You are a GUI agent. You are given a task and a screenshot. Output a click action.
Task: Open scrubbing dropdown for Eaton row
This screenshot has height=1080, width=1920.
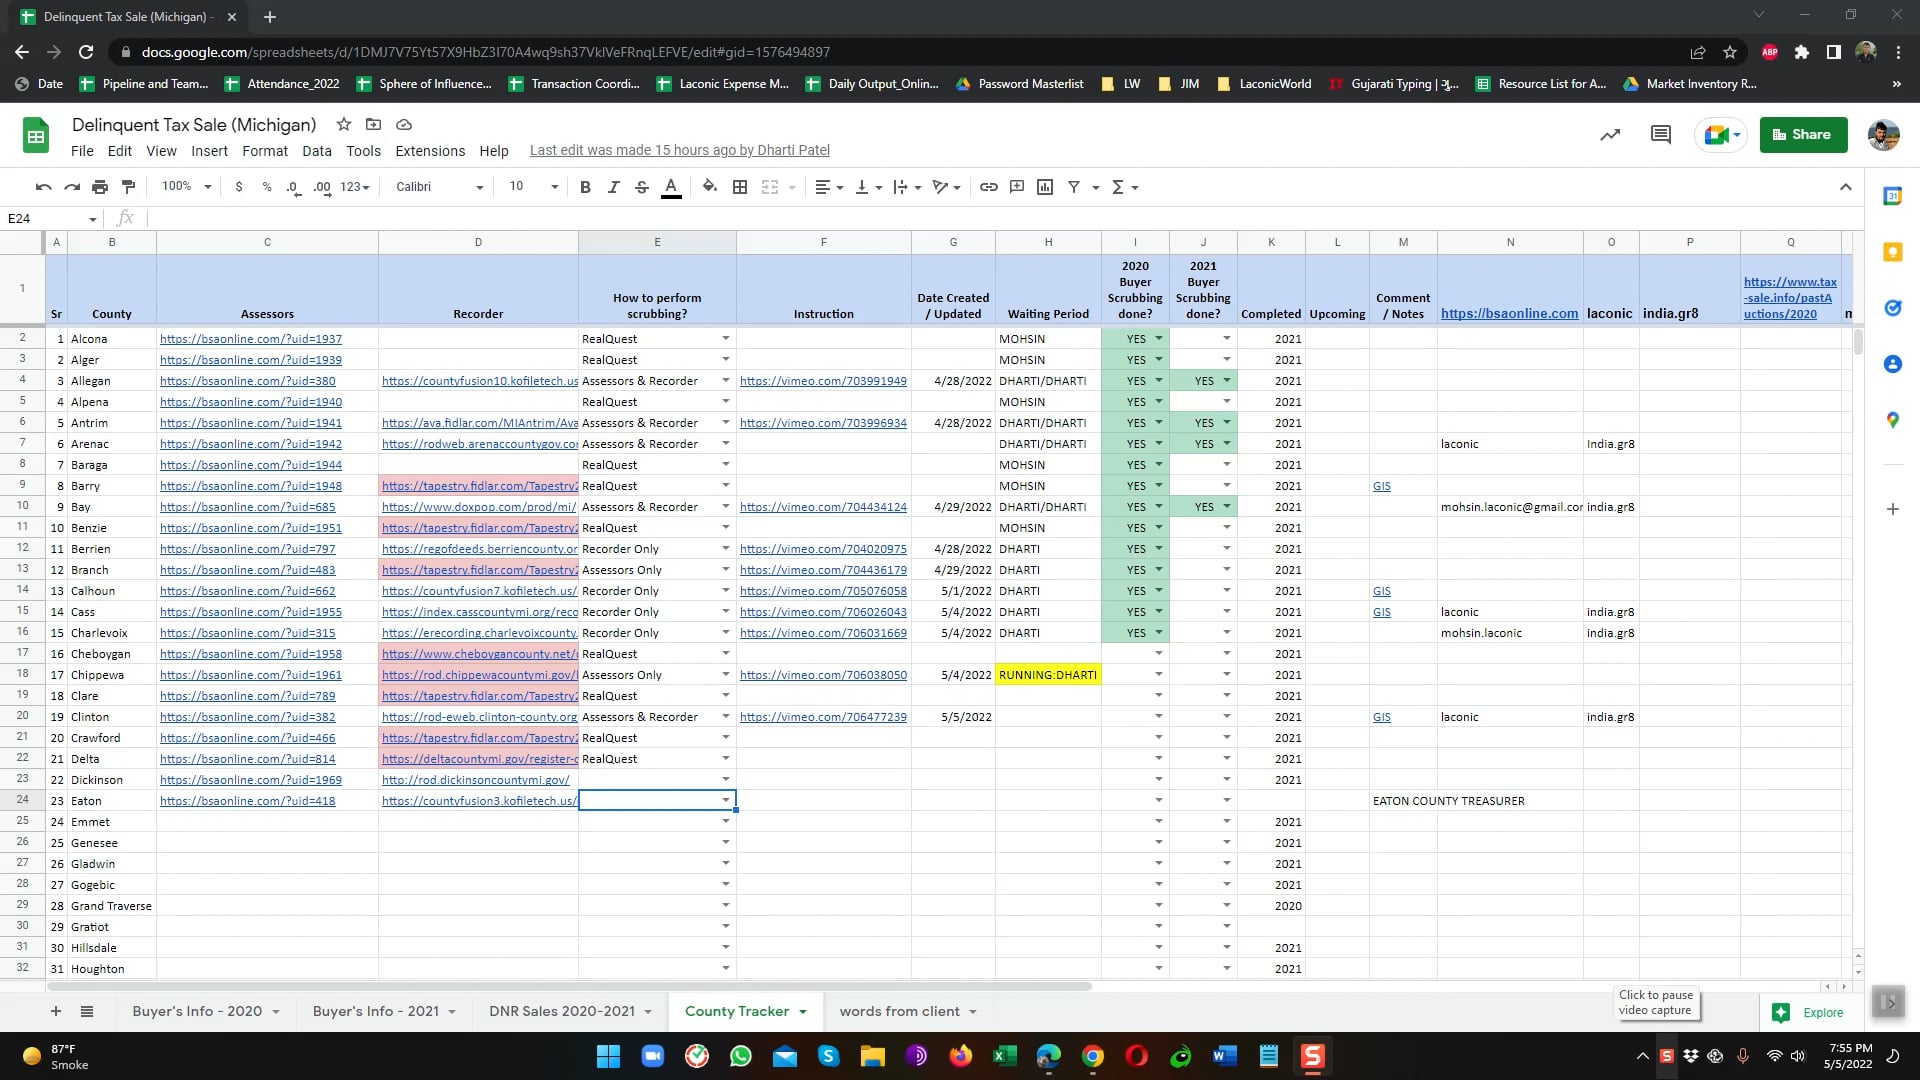pyautogui.click(x=726, y=801)
